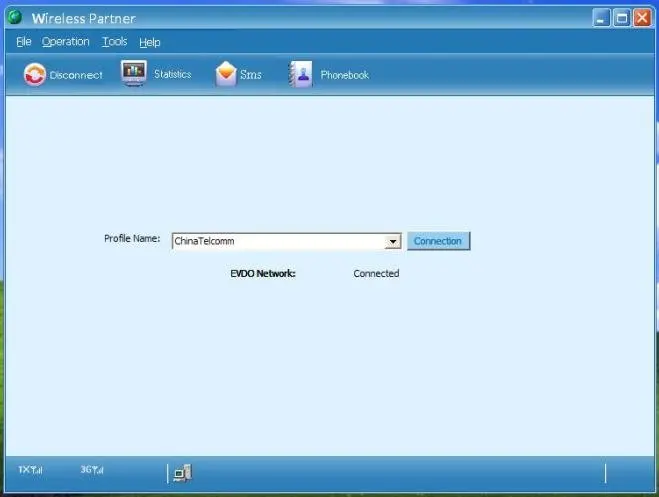Maximize the Wireless Partner window
659x497 pixels.
pos(622,18)
